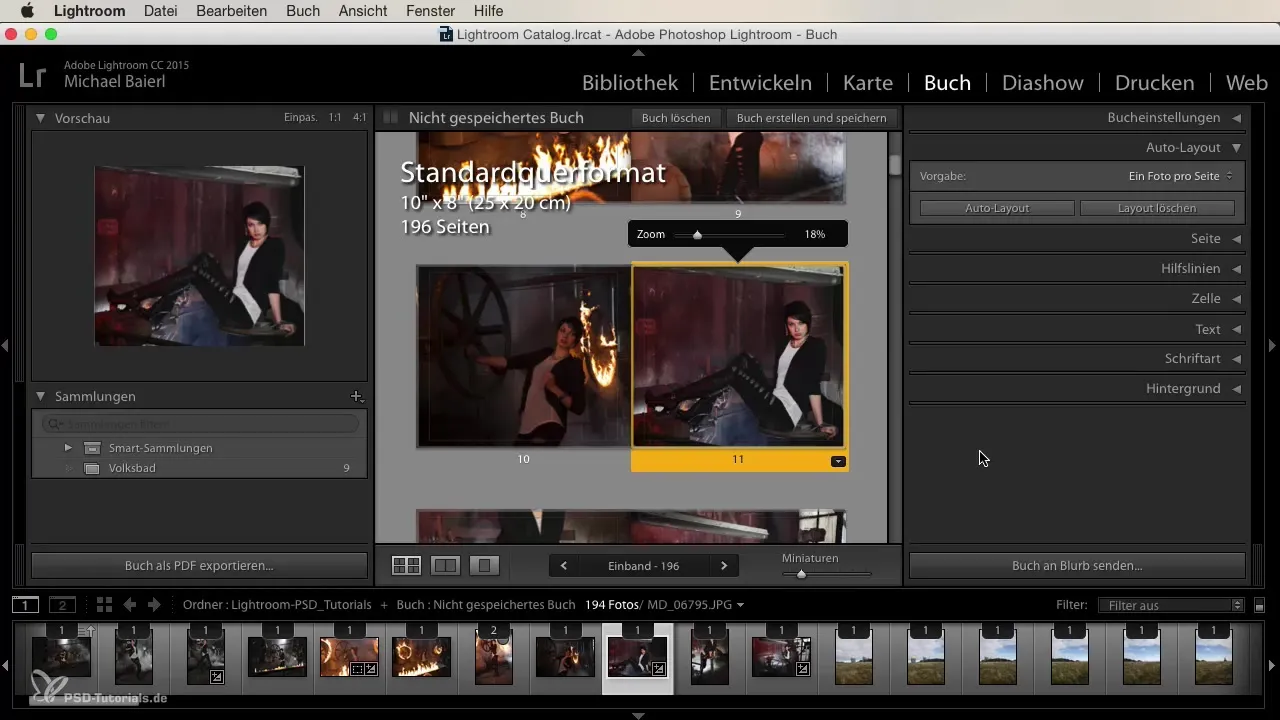Adjust the Miniaturen size slider
The image size is (1280, 720).
point(801,574)
